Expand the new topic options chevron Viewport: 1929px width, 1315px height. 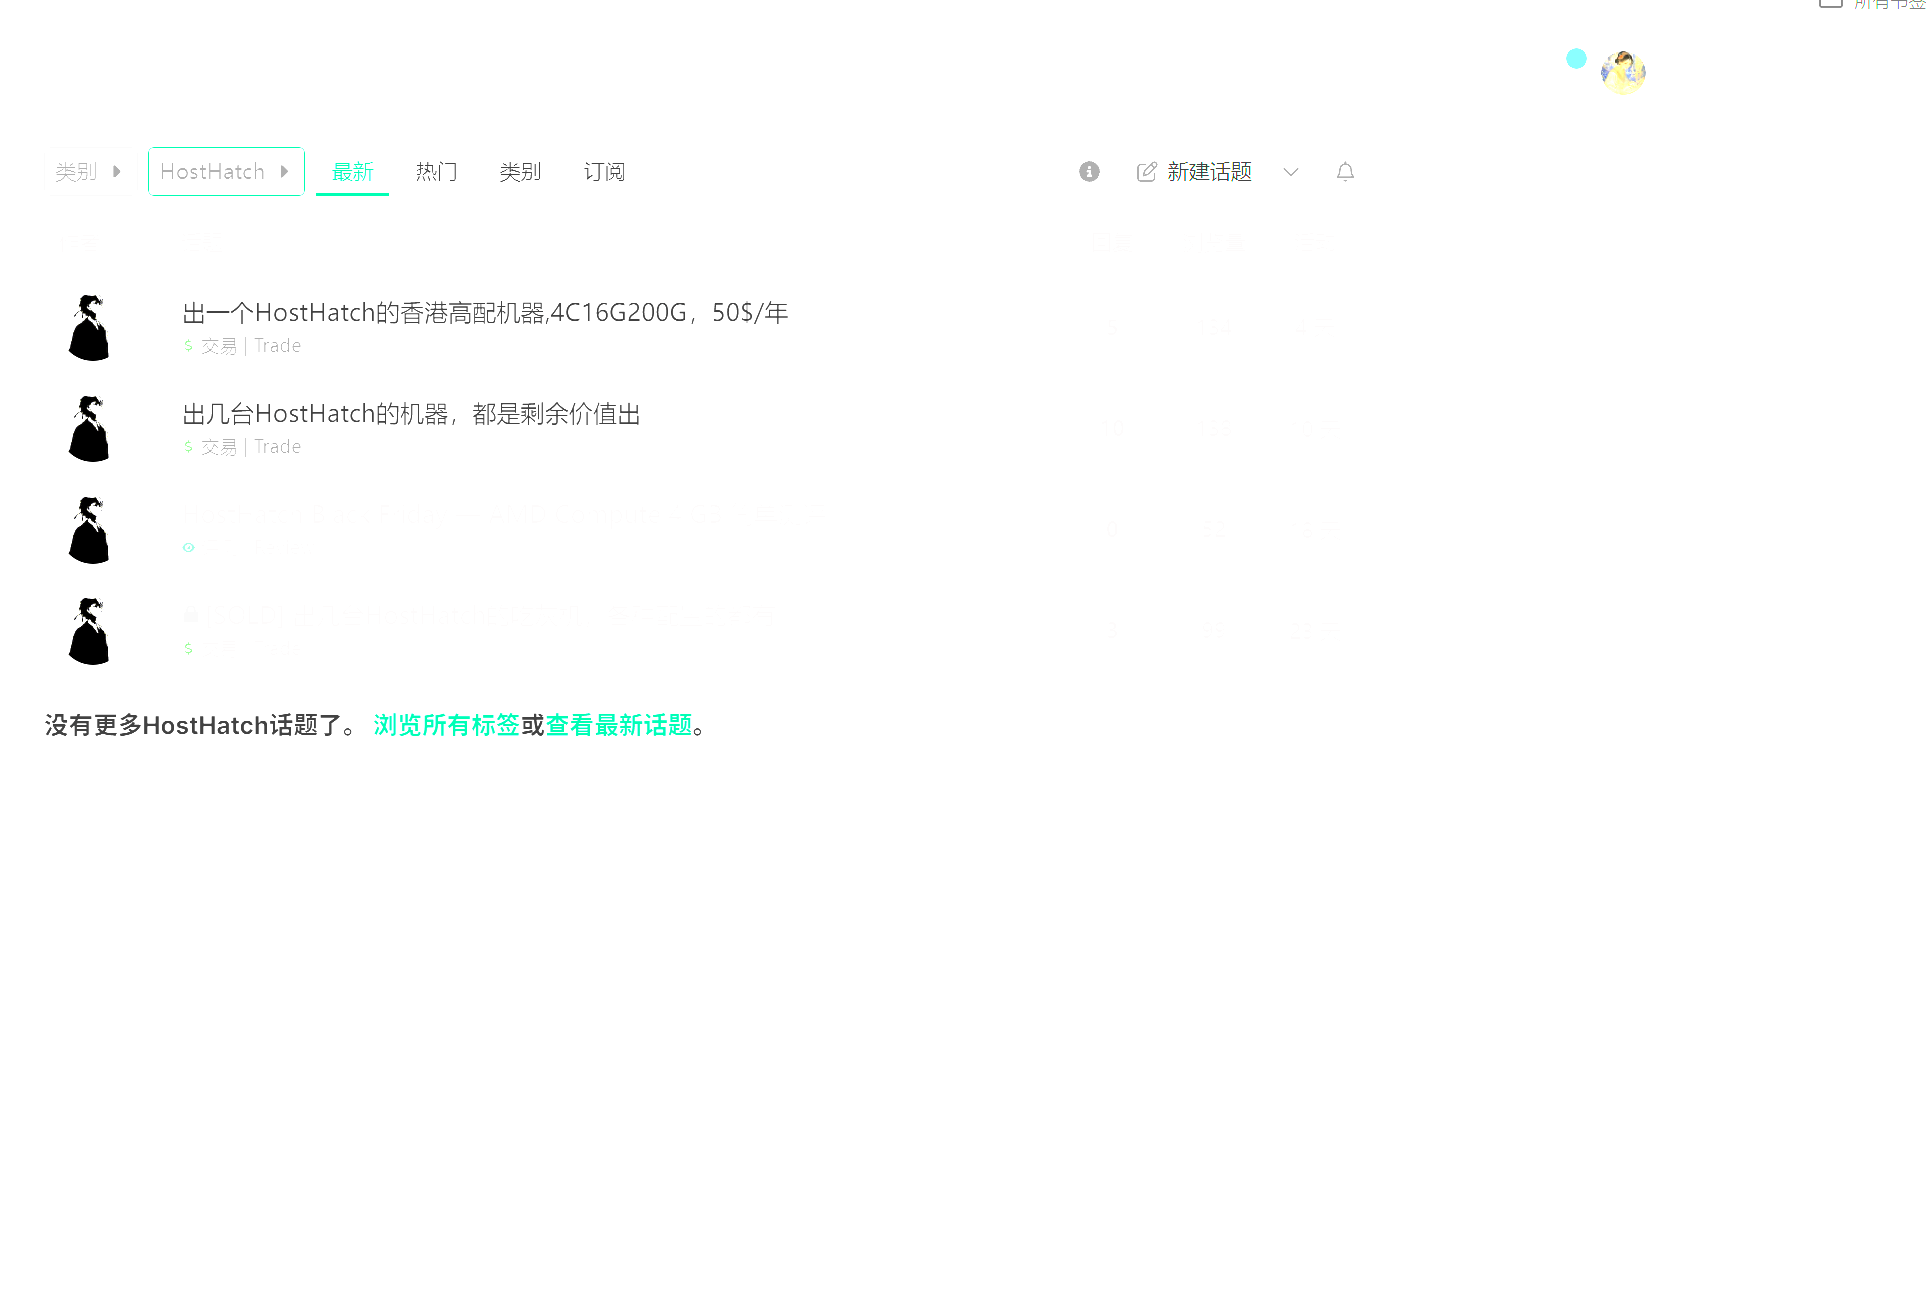coord(1291,172)
